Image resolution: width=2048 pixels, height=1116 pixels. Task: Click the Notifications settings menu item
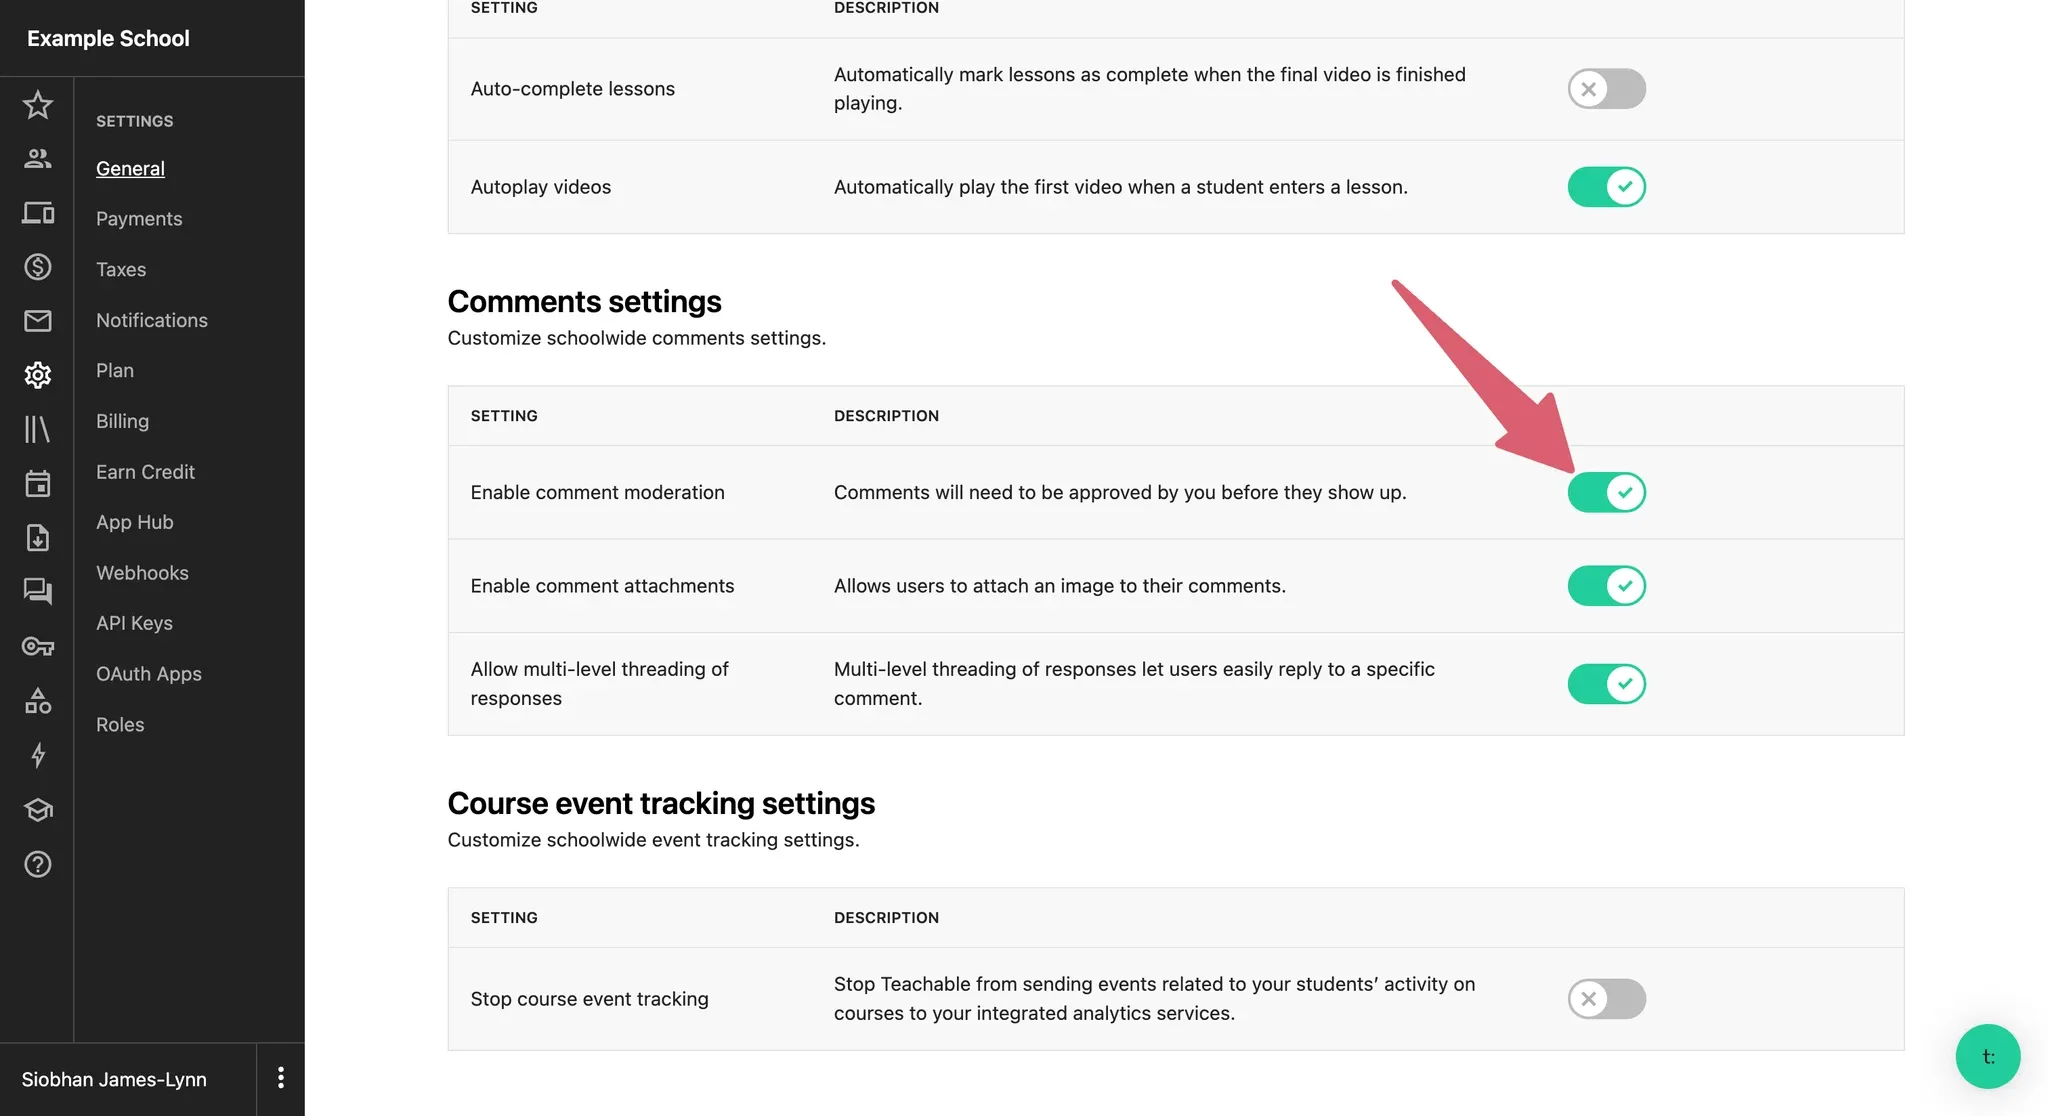[151, 319]
